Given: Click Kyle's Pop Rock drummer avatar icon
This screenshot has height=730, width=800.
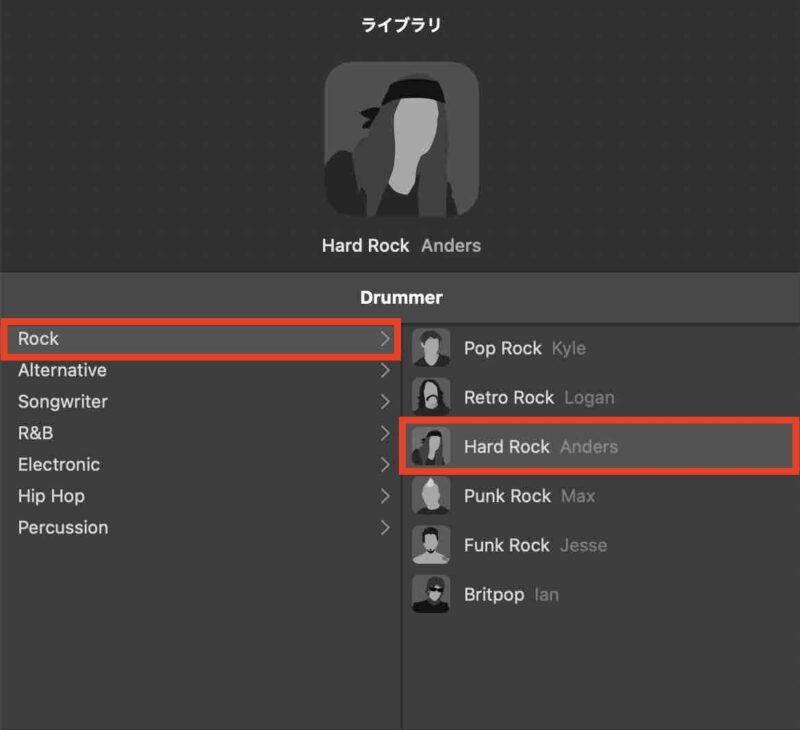Looking at the screenshot, I should click(x=431, y=348).
